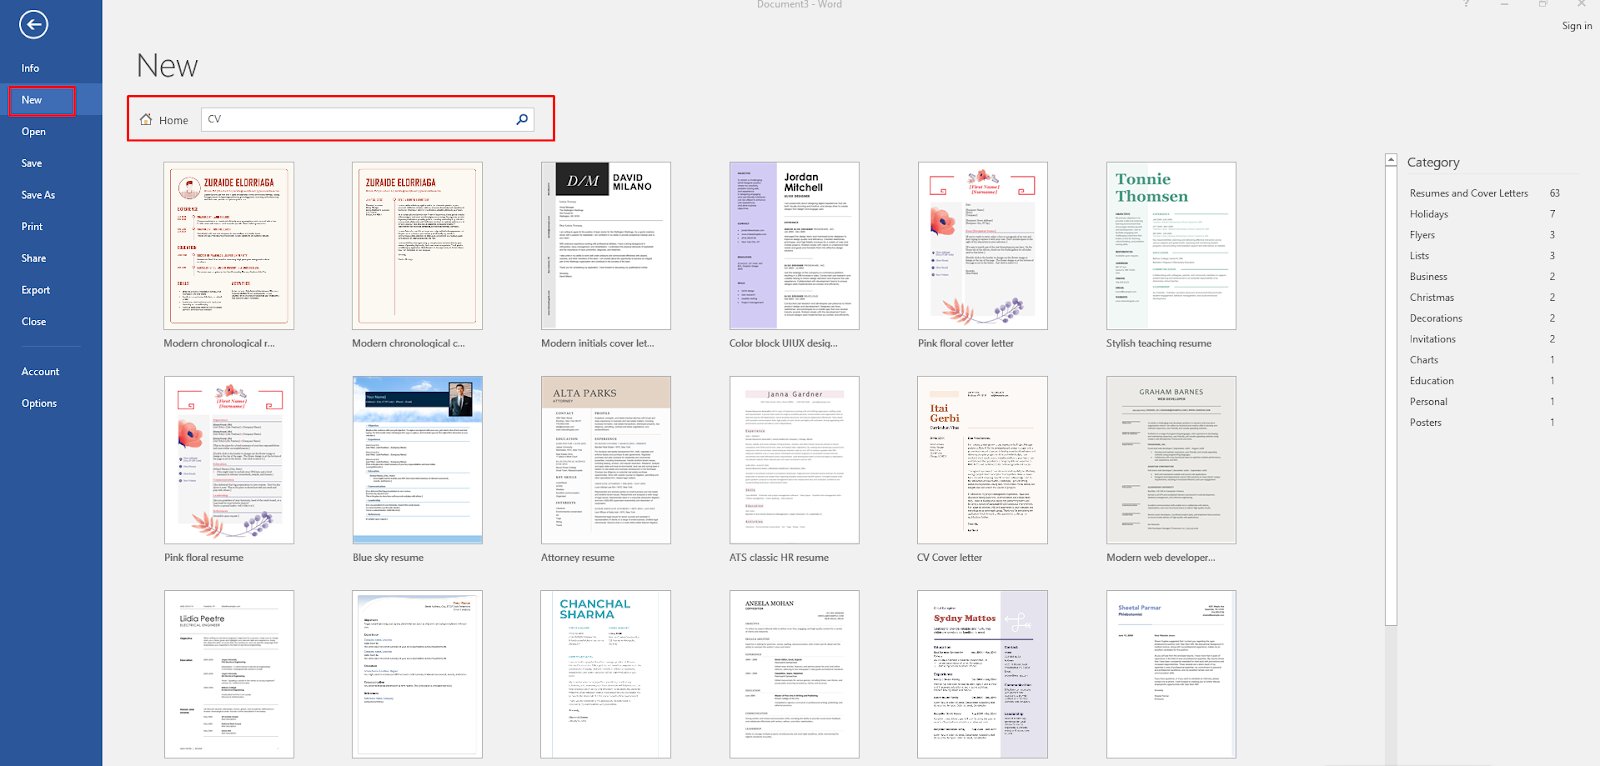The height and width of the screenshot is (766, 1600).
Task: Select the Education category filter
Action: (x=1432, y=381)
